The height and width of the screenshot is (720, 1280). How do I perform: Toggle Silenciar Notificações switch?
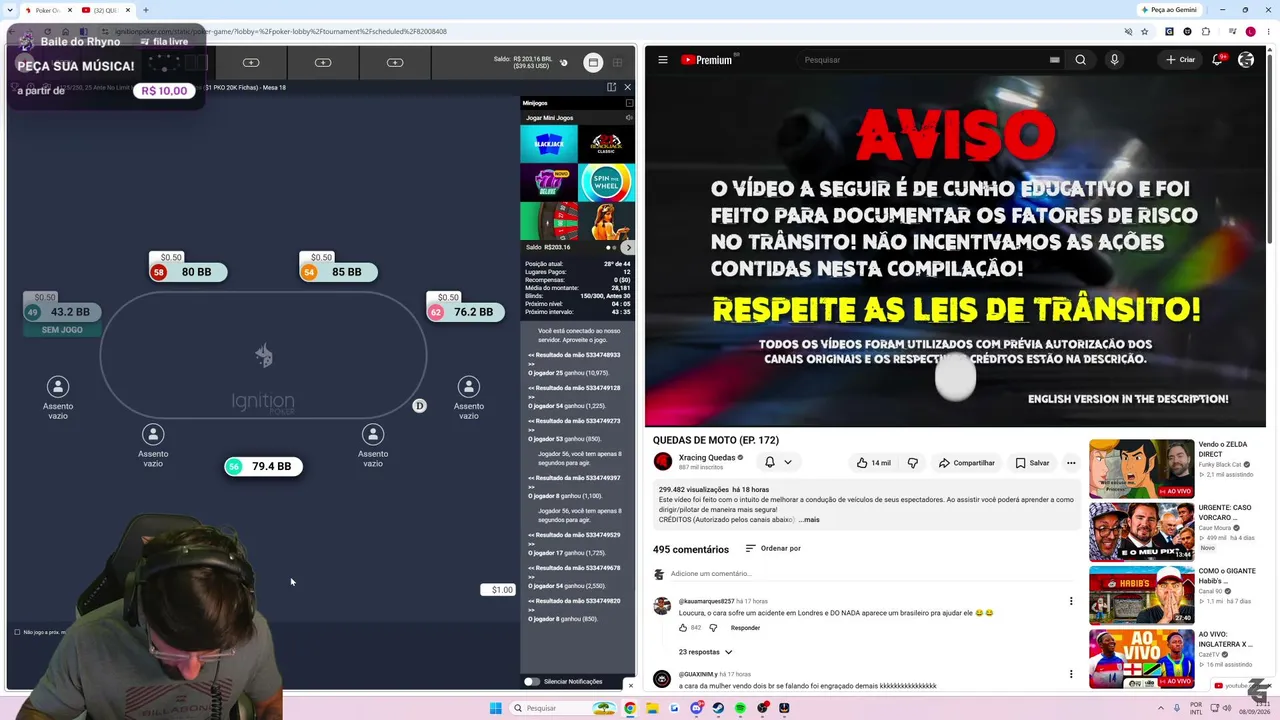tap(532, 682)
